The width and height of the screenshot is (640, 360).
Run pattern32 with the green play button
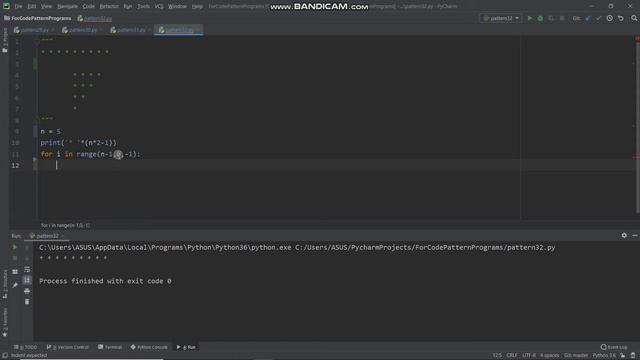pyautogui.click(x=530, y=18)
